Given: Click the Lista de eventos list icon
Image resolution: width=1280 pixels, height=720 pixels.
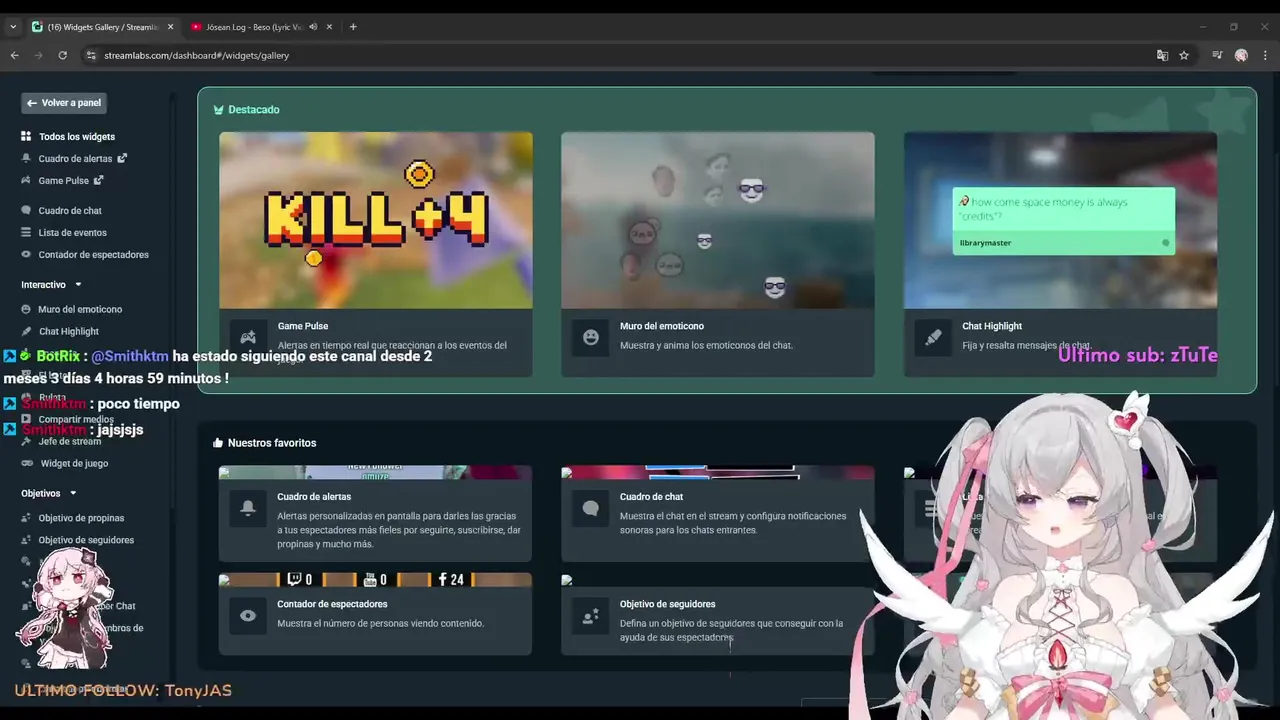Looking at the screenshot, I should point(27,232).
